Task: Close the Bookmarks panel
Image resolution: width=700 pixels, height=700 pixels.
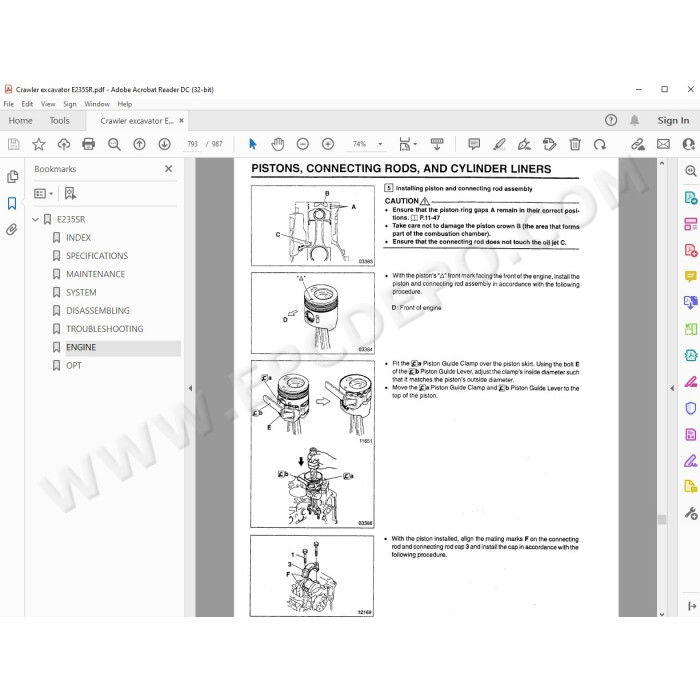Action: tap(168, 169)
